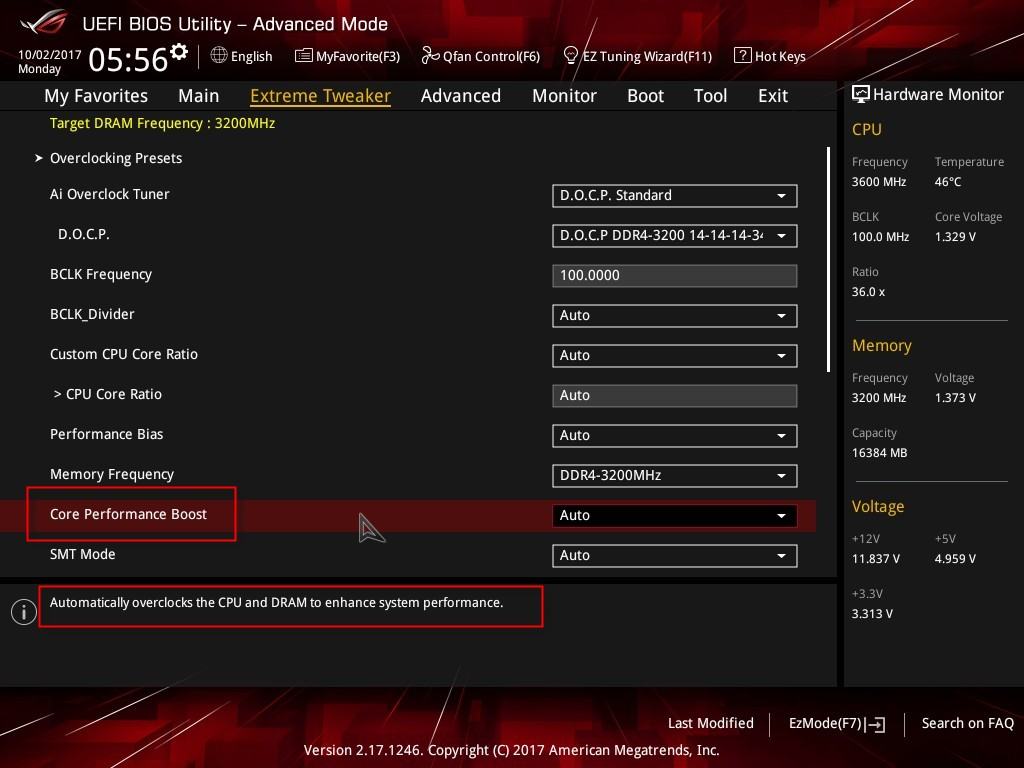The width and height of the screenshot is (1024, 768).
Task: Click English language button
Action: (x=251, y=57)
